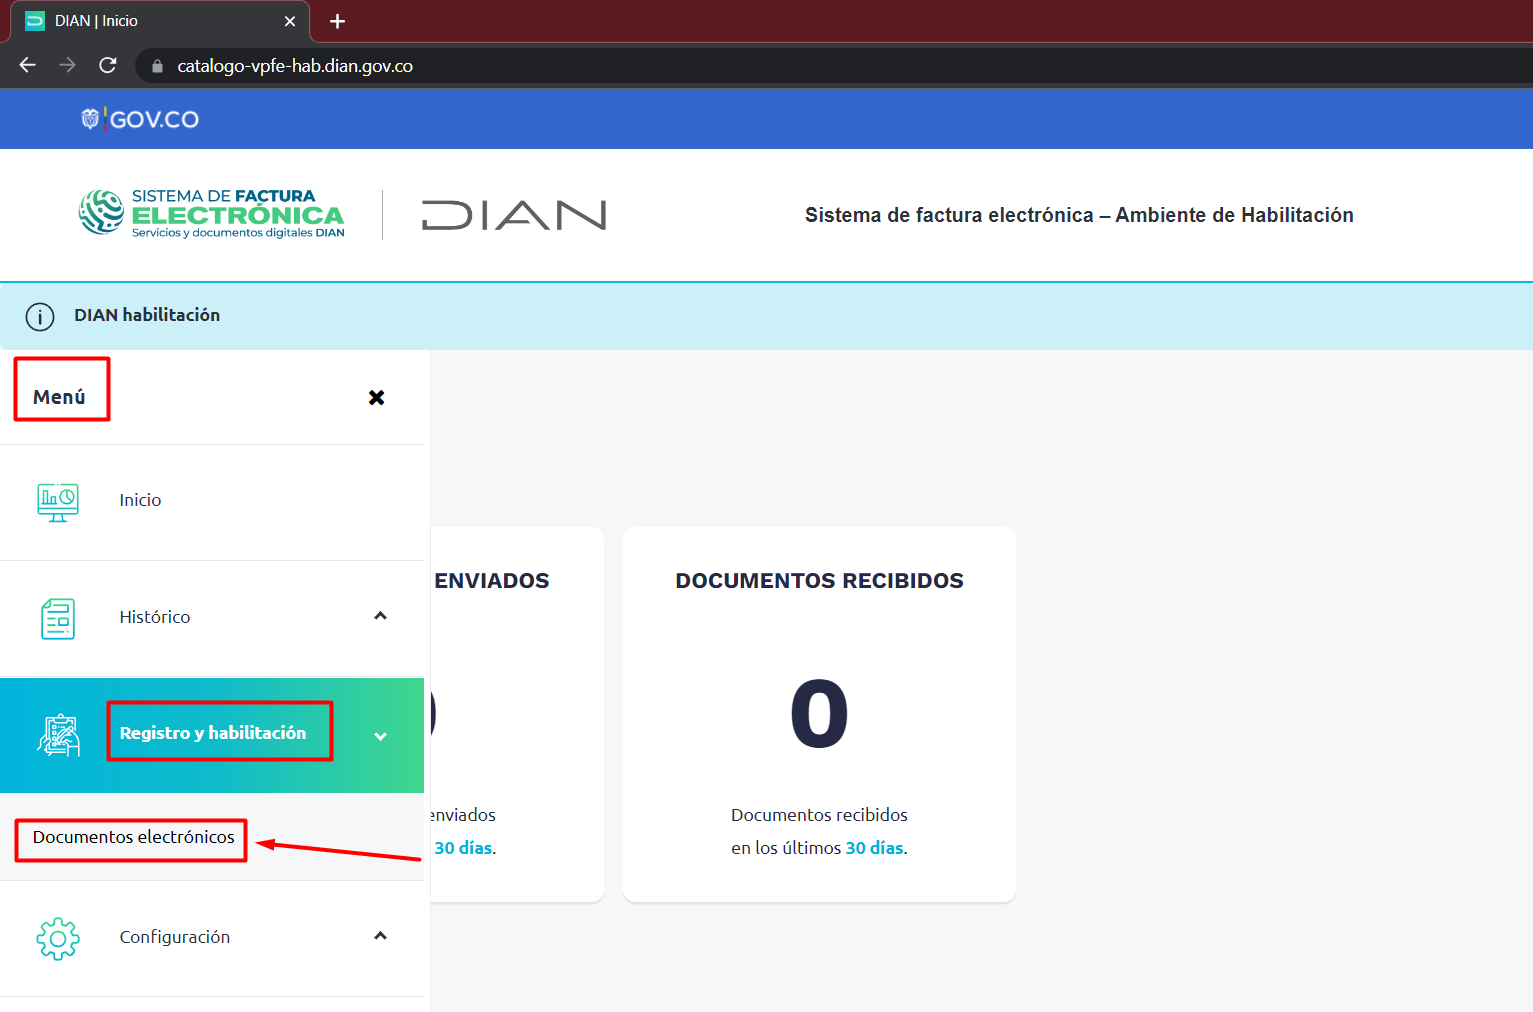Click the Histórico document icon

click(58, 618)
